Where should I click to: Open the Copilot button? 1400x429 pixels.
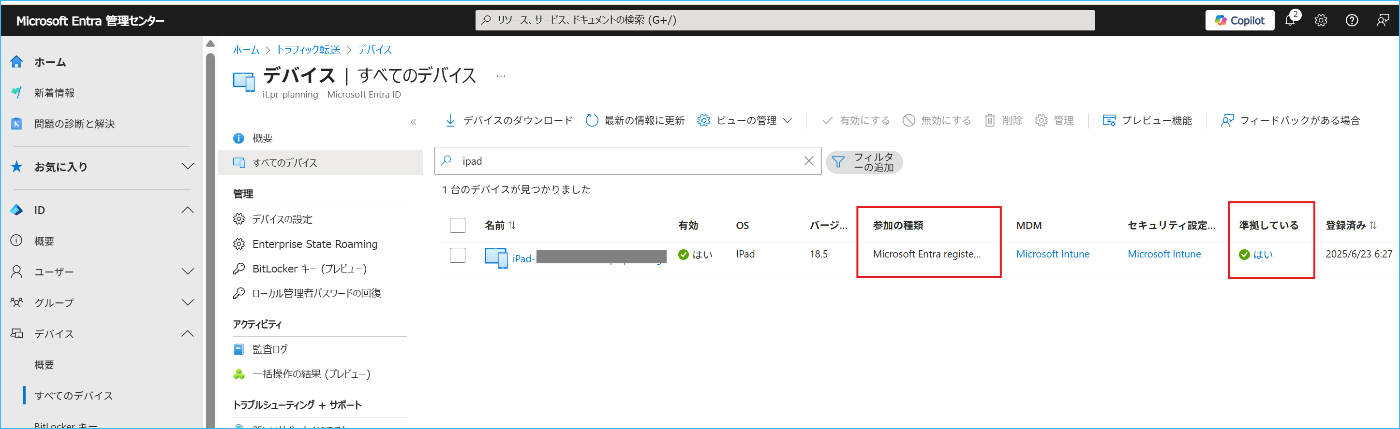[1240, 20]
